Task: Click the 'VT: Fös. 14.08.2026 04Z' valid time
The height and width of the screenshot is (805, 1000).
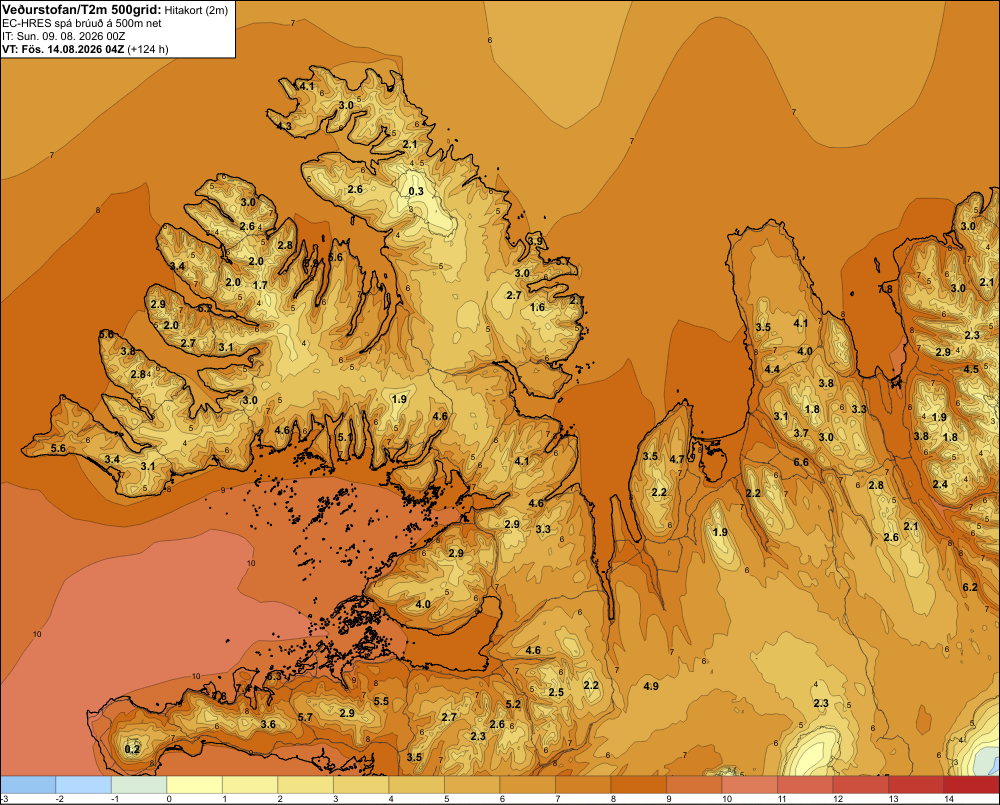Action: 63,49
